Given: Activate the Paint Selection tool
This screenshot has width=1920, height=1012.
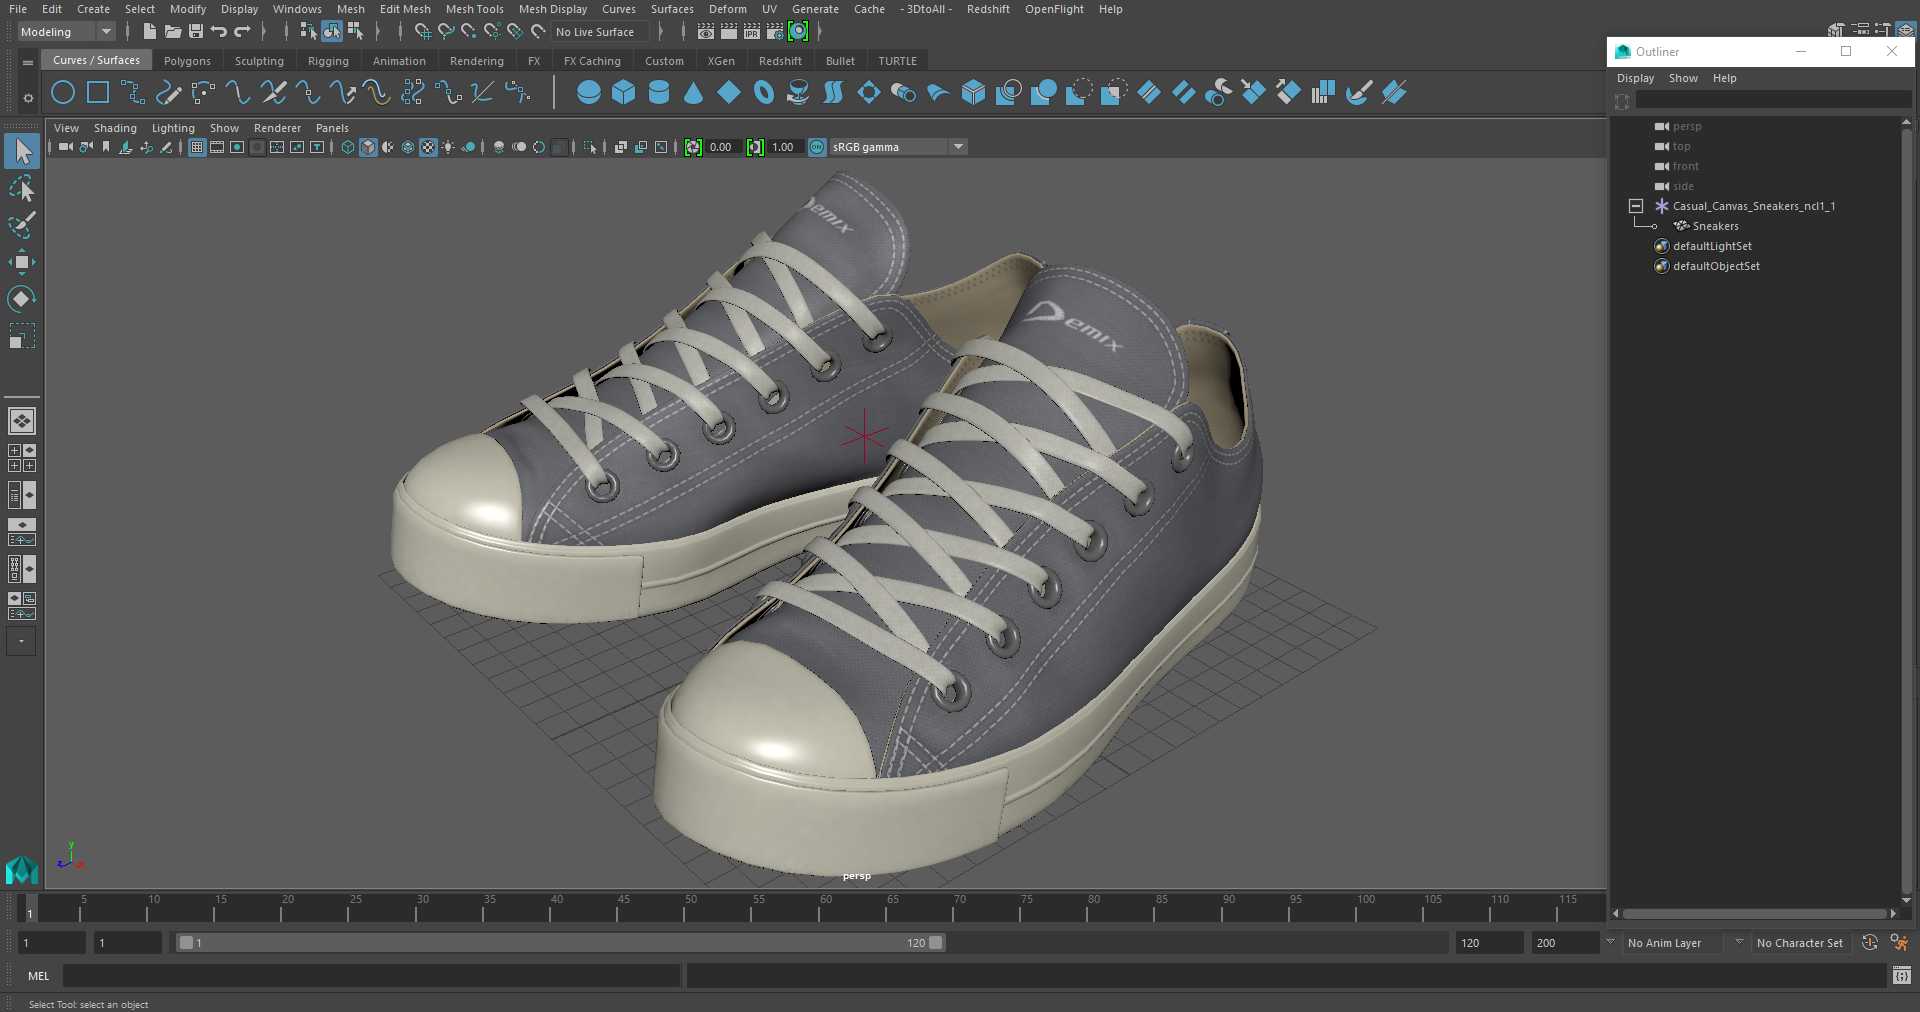Looking at the screenshot, I should 22,225.
